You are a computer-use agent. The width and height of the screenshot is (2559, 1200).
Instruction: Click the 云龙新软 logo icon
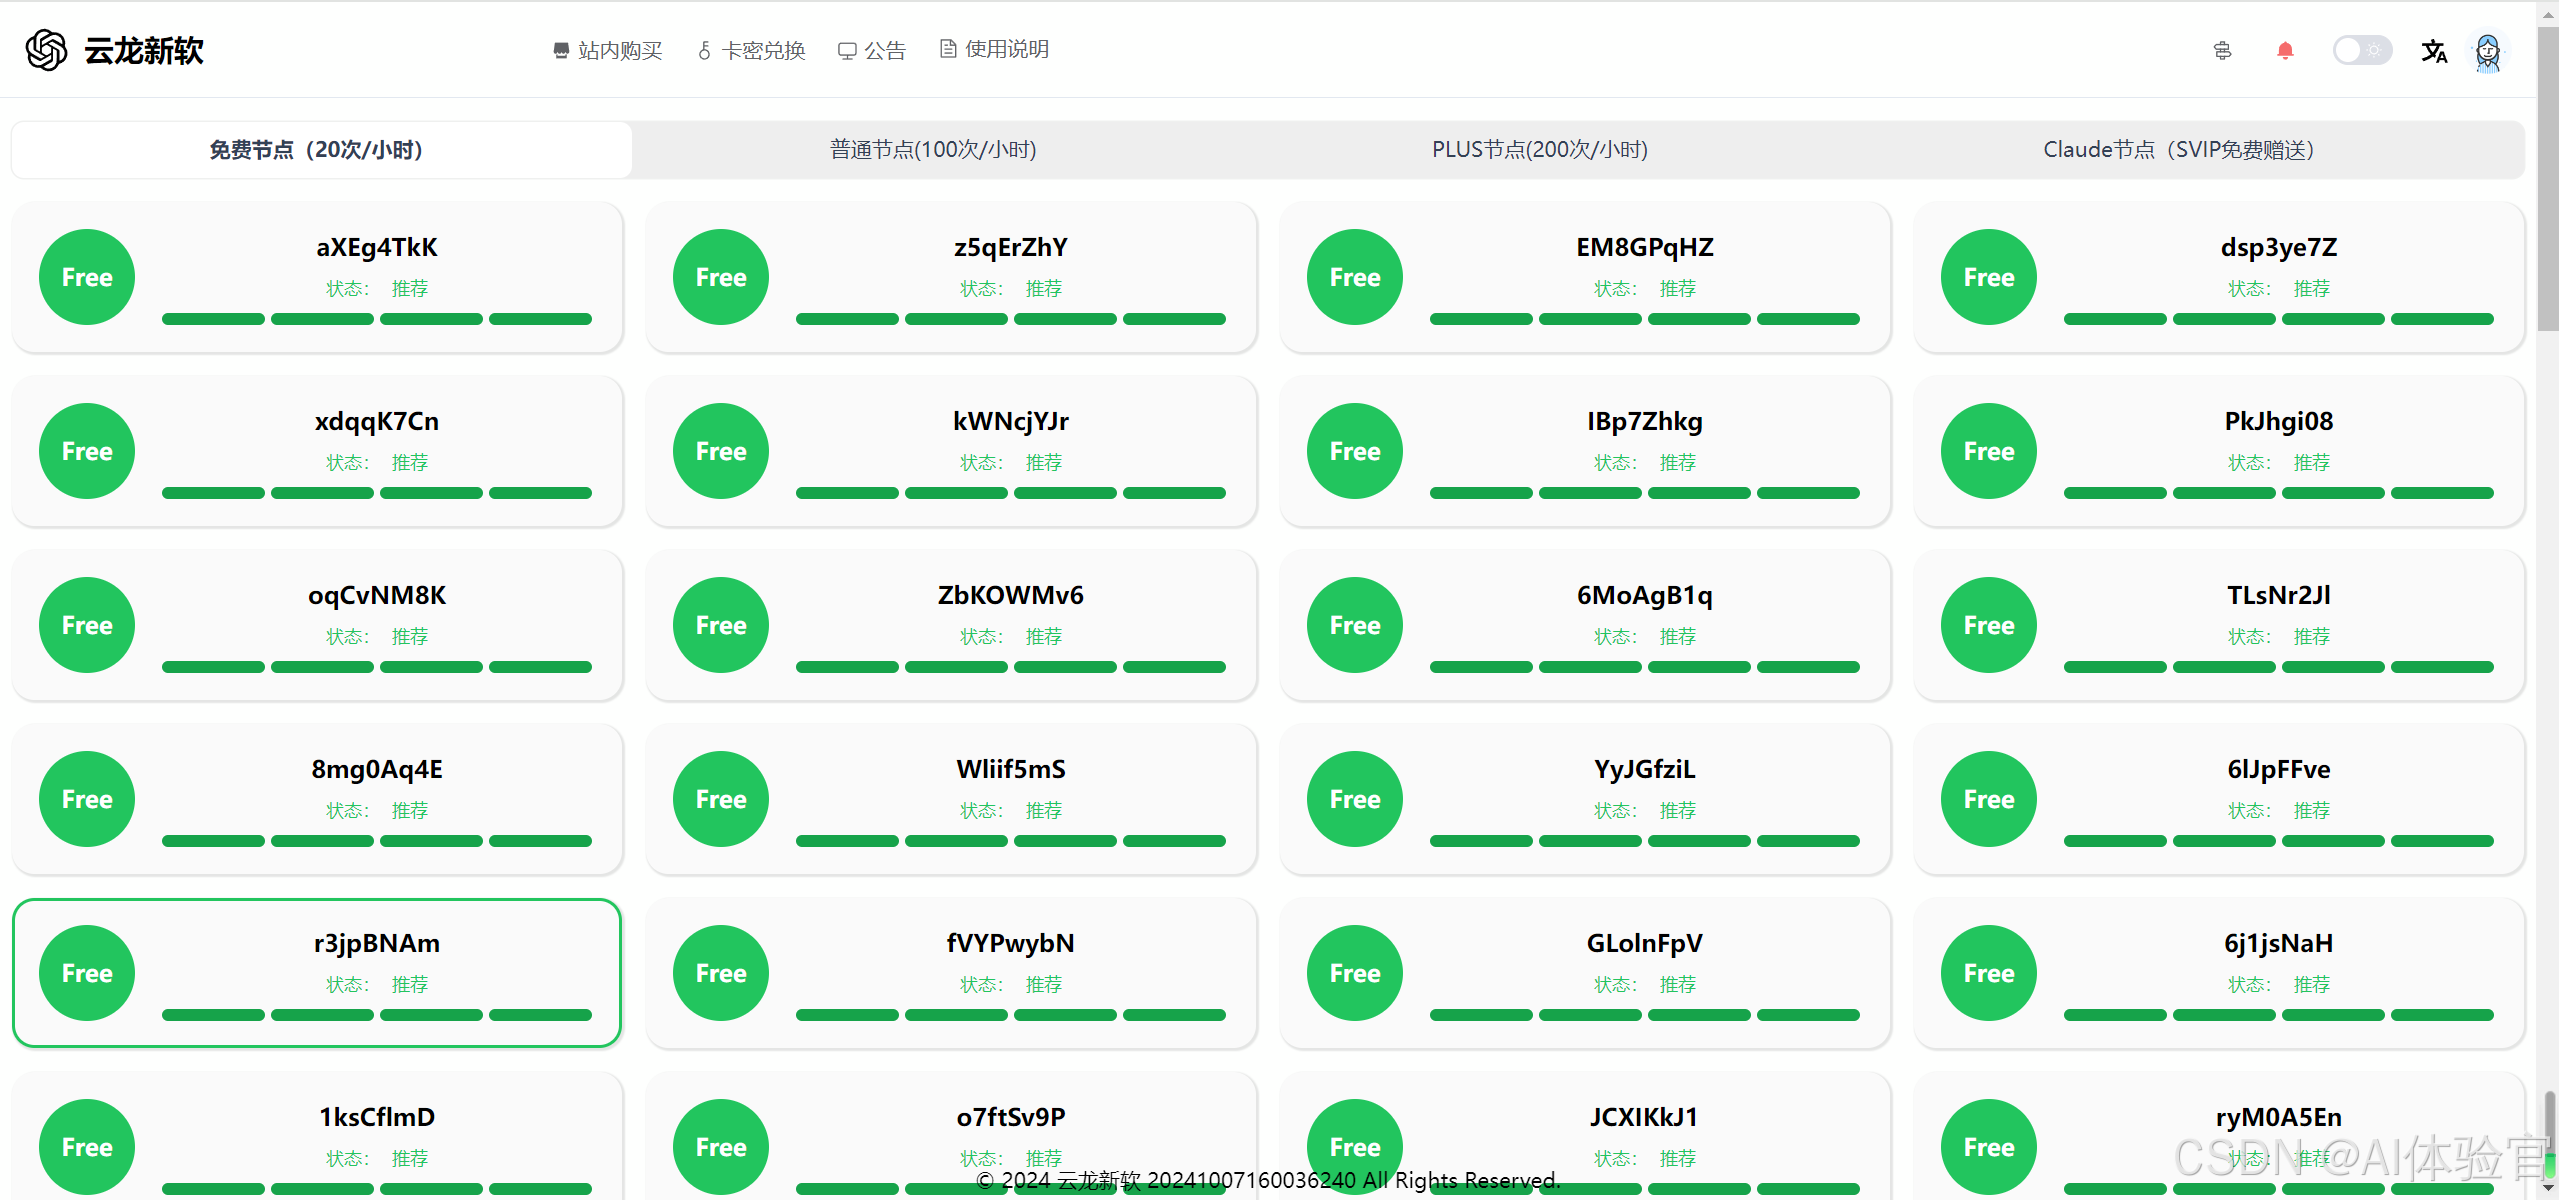(46, 50)
